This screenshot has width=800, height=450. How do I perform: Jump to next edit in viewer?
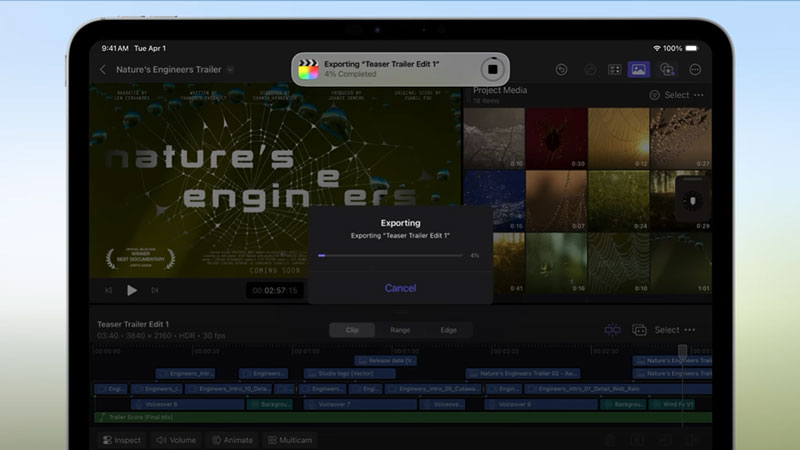(155, 290)
